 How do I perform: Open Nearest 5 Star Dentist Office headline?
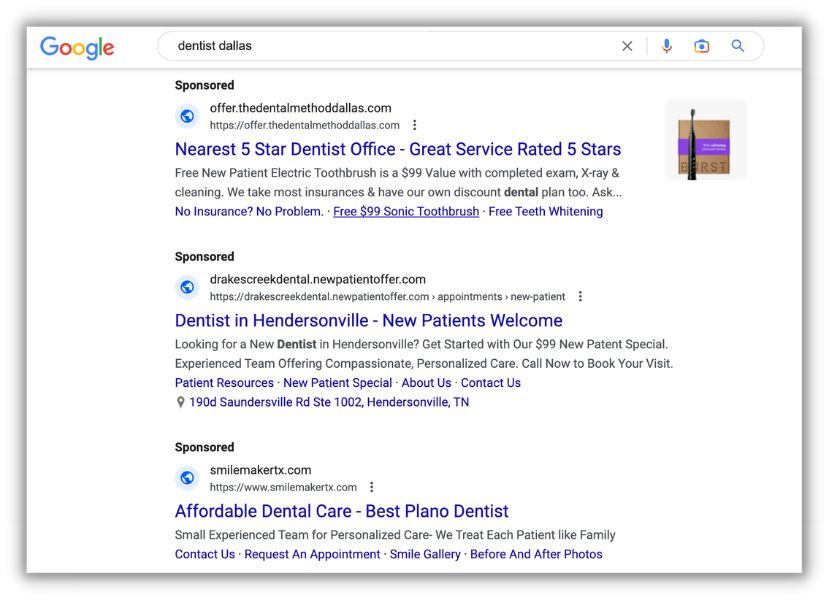coord(398,149)
